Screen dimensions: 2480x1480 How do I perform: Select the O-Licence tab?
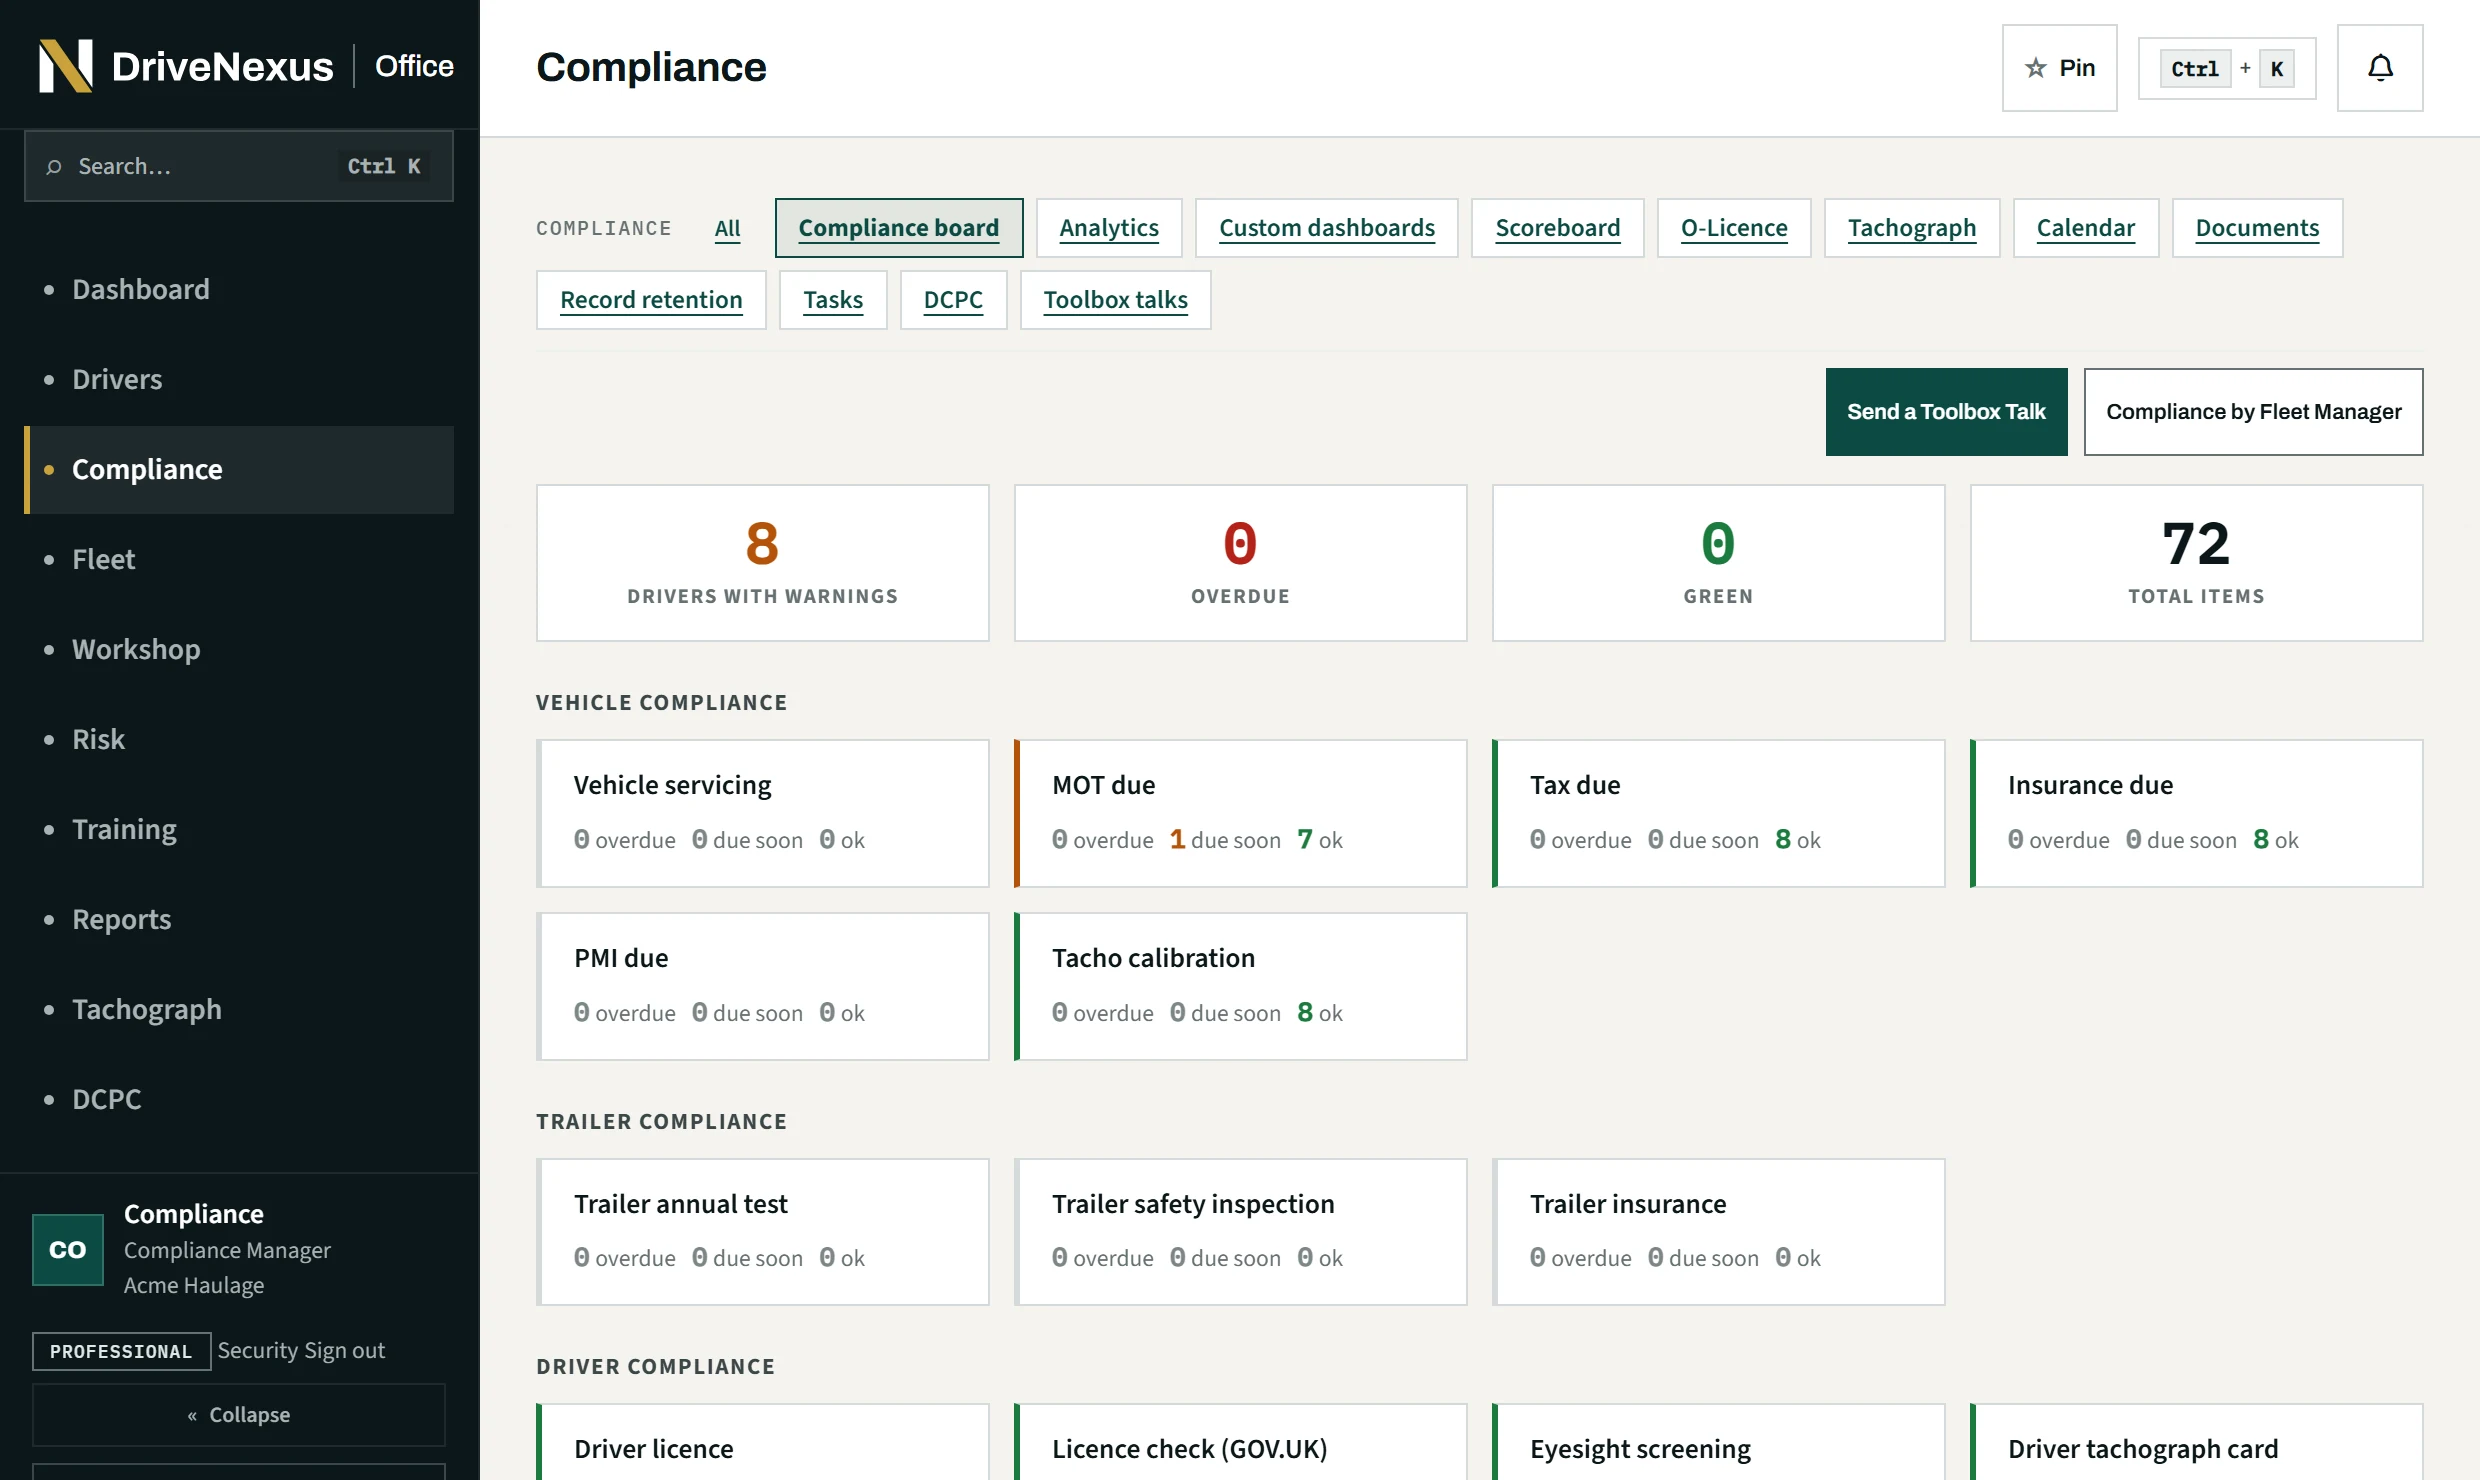point(1734,228)
